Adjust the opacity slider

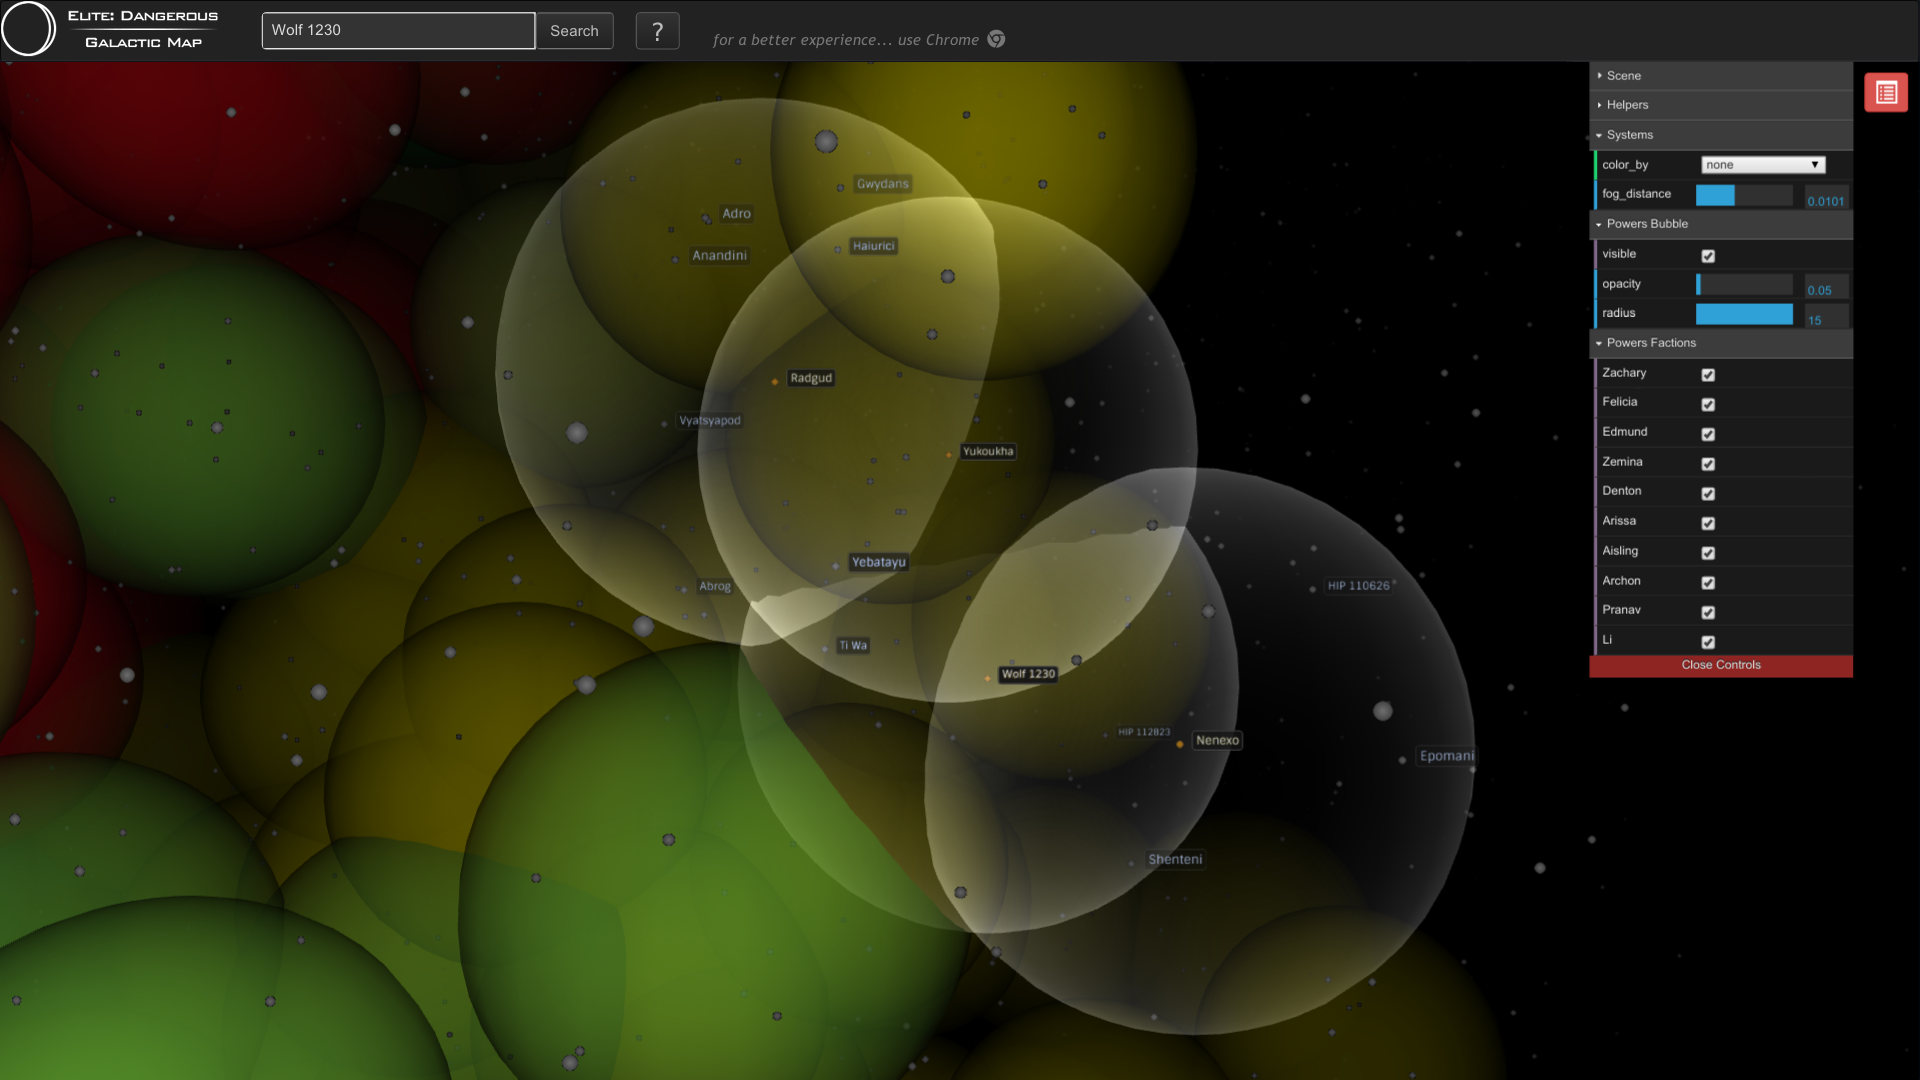[1744, 285]
